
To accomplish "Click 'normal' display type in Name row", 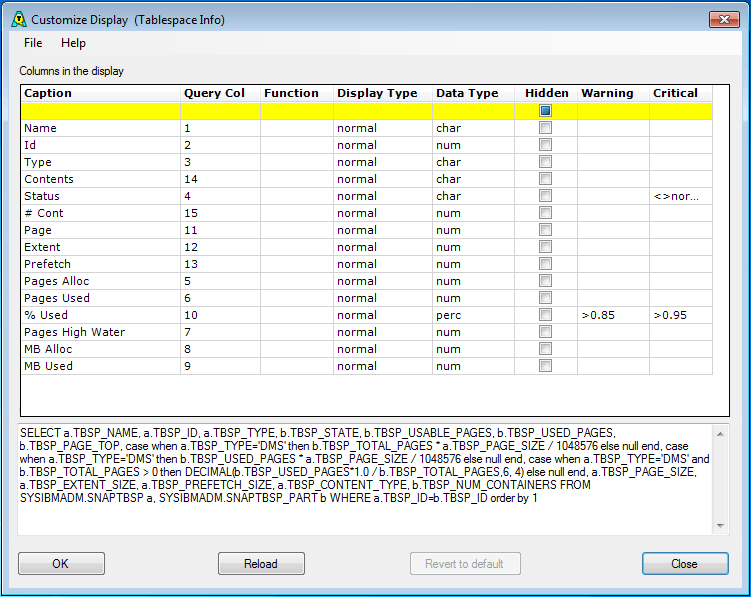I will 383,128.
